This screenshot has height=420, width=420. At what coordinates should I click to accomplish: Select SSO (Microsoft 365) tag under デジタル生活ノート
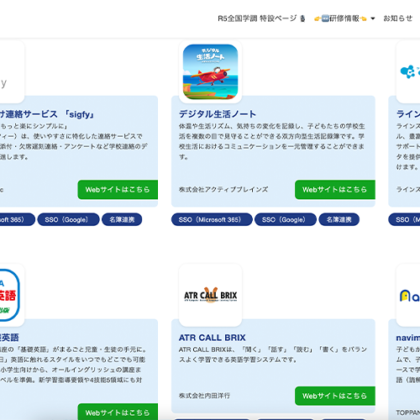[212, 219]
